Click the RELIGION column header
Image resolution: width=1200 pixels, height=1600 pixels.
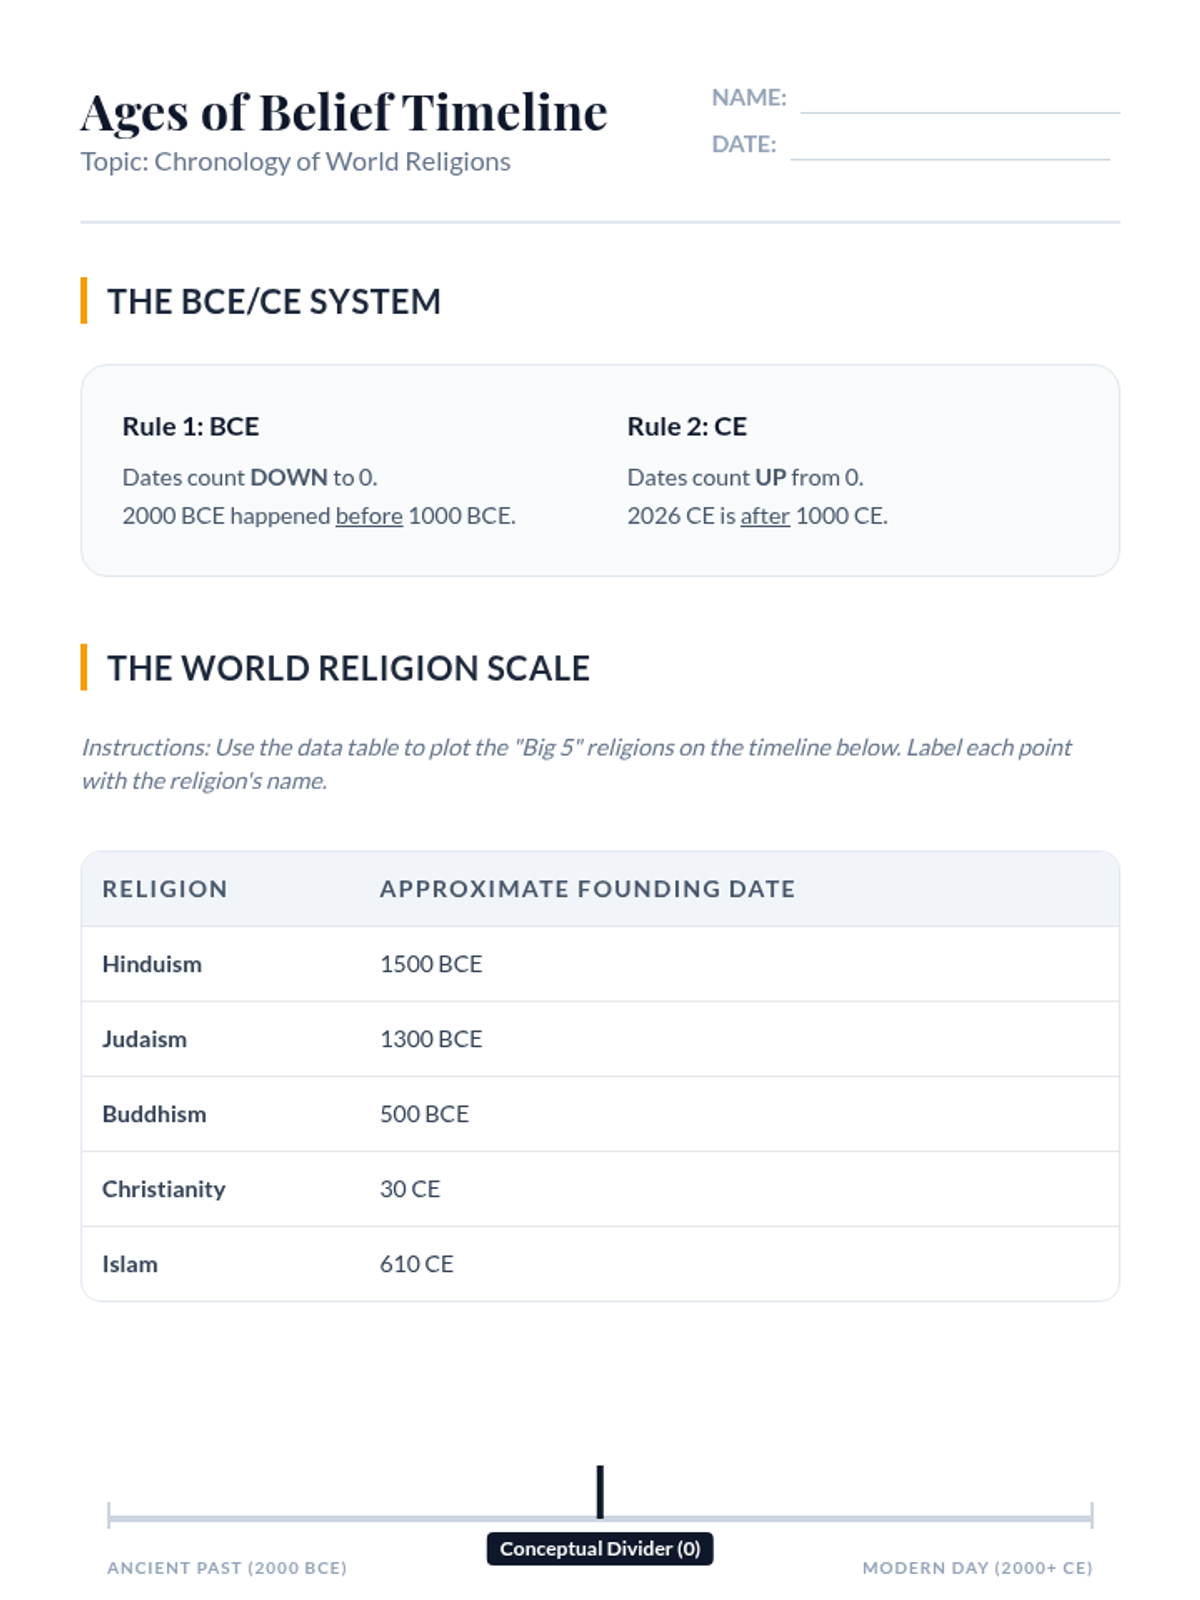coord(165,889)
